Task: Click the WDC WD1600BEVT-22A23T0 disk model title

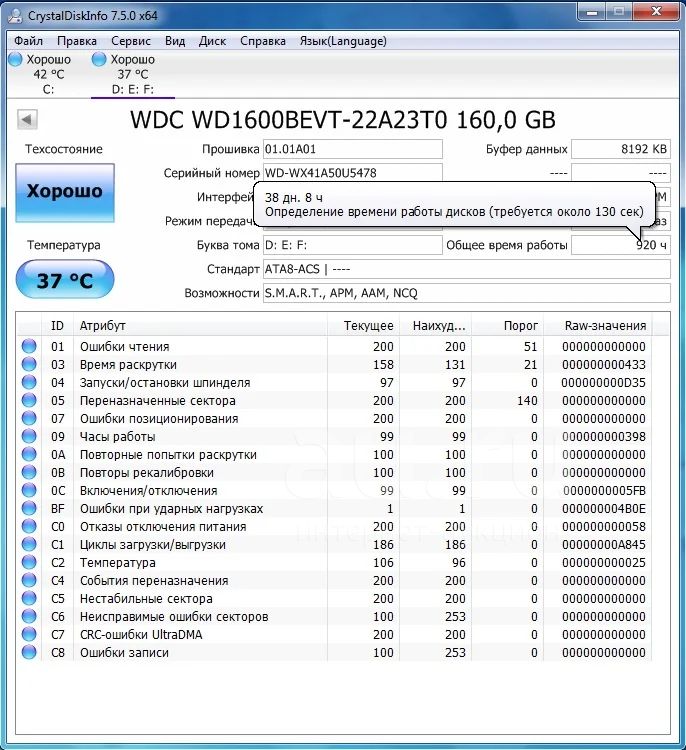Action: (x=343, y=120)
